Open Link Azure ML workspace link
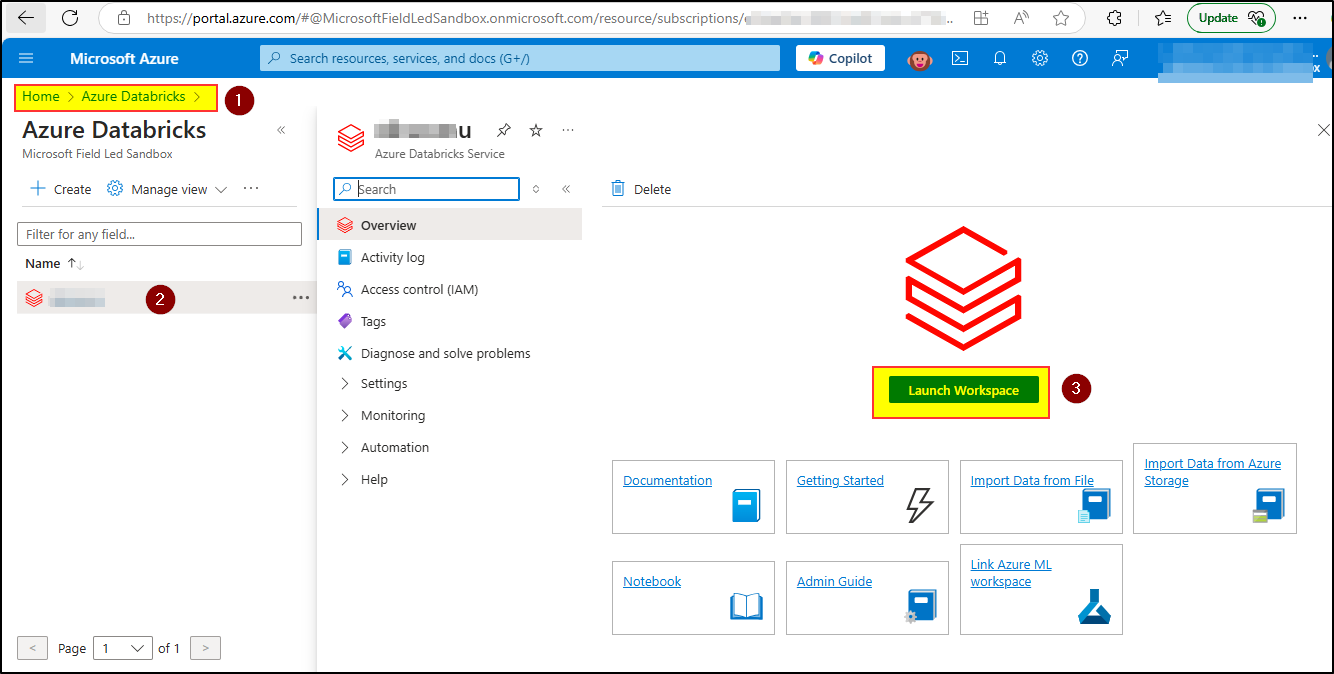1334x674 pixels. [1011, 573]
